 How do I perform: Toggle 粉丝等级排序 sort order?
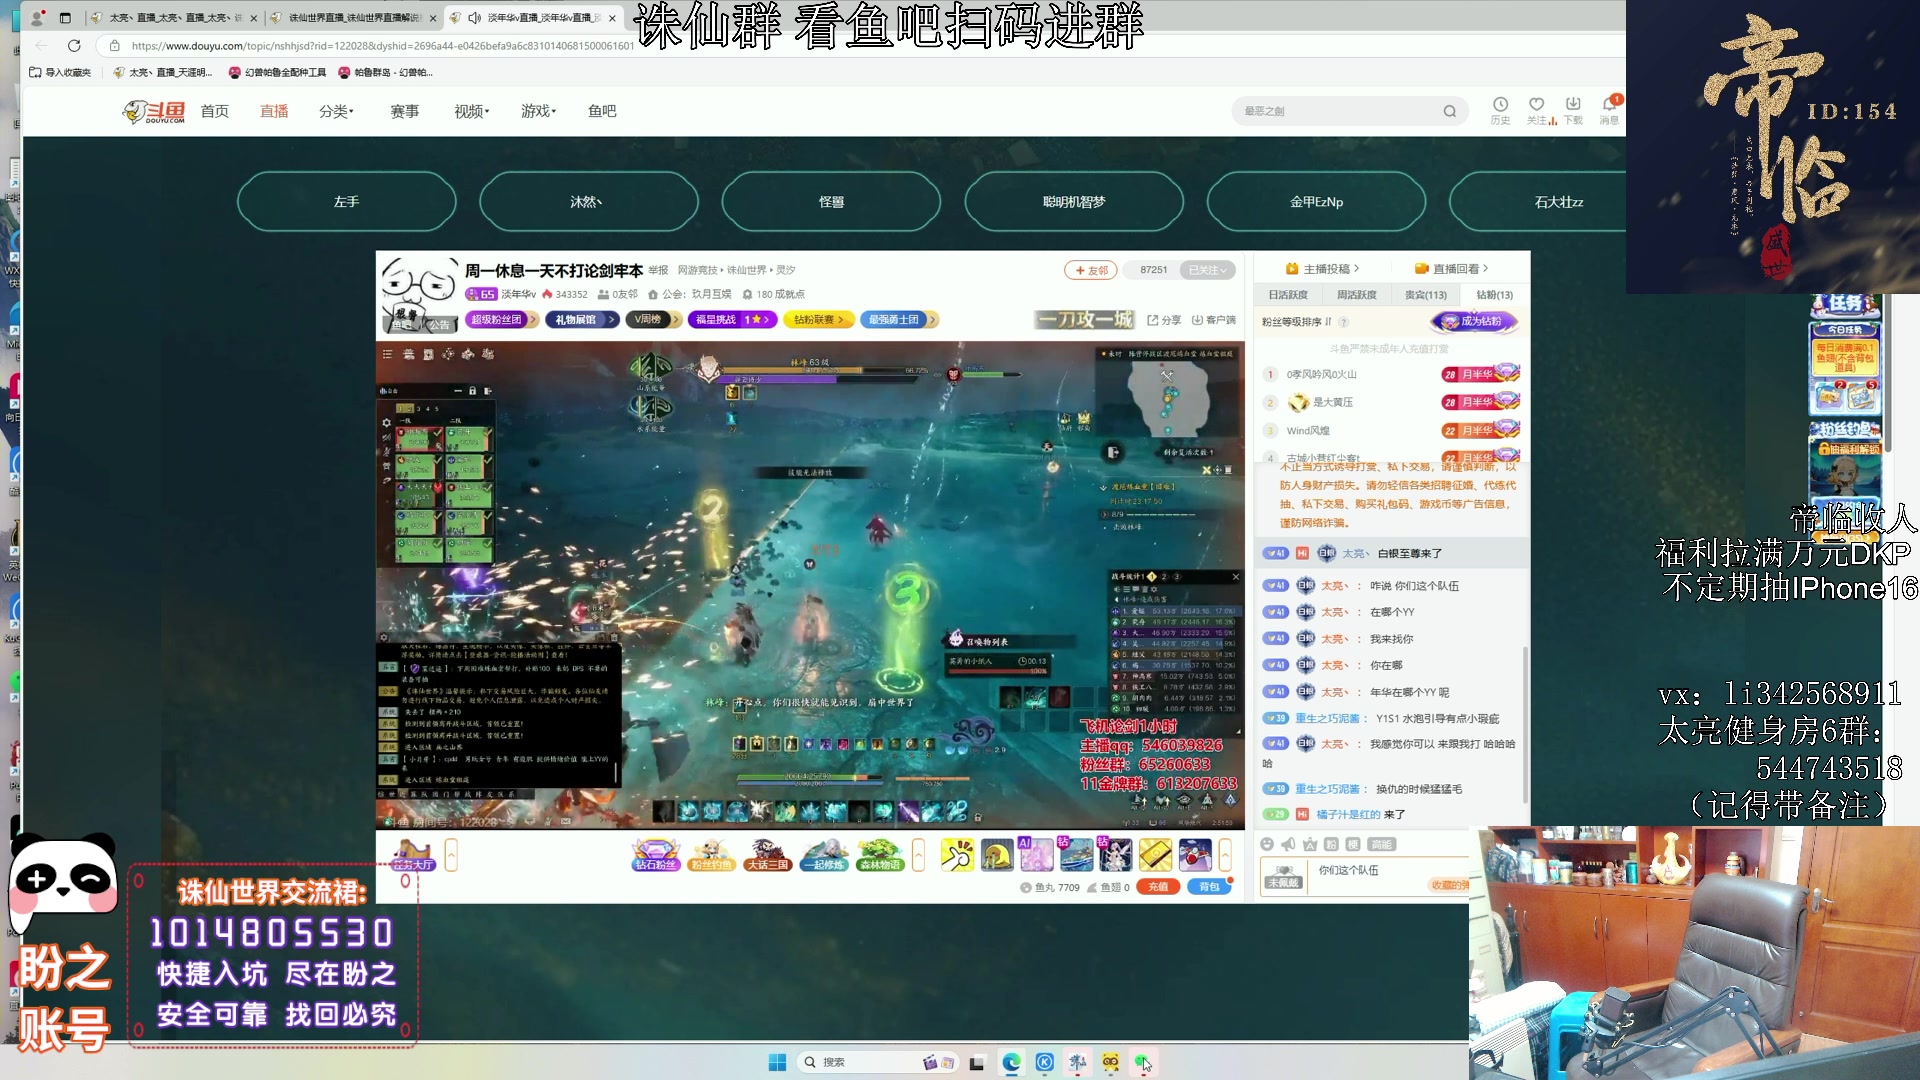(x=1296, y=322)
